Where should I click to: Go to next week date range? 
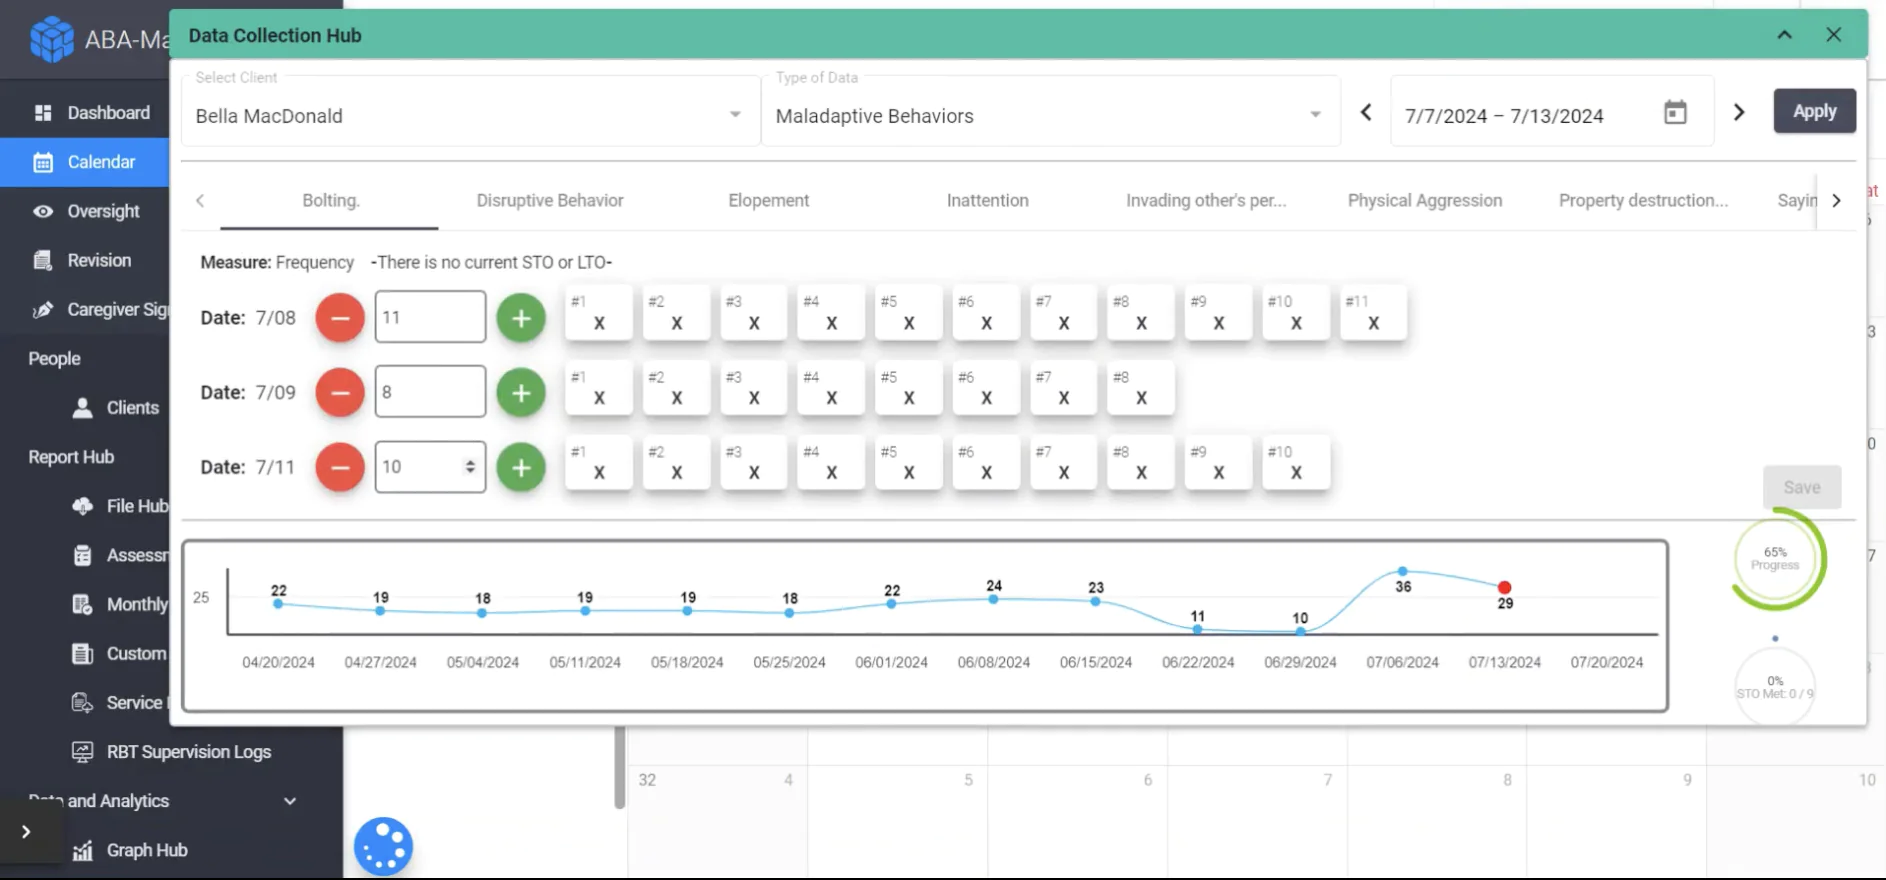point(1739,112)
